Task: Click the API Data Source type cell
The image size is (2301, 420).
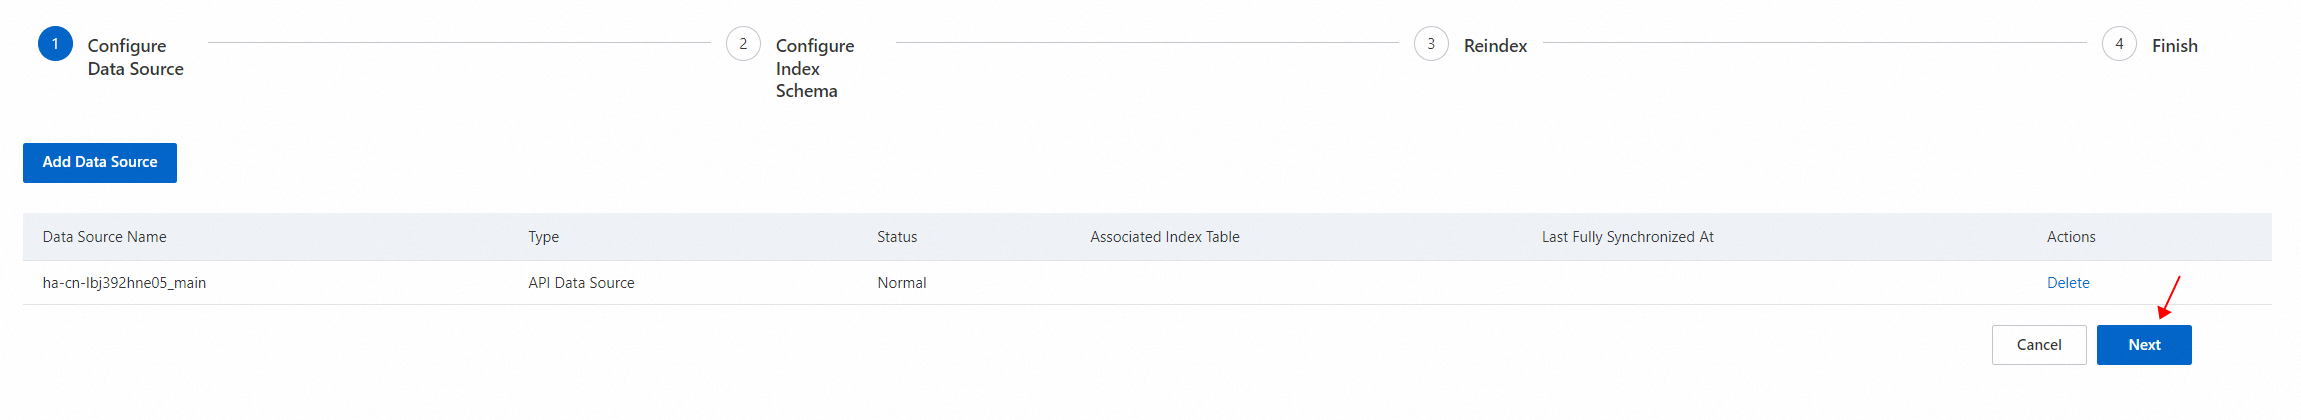Action: (x=581, y=283)
